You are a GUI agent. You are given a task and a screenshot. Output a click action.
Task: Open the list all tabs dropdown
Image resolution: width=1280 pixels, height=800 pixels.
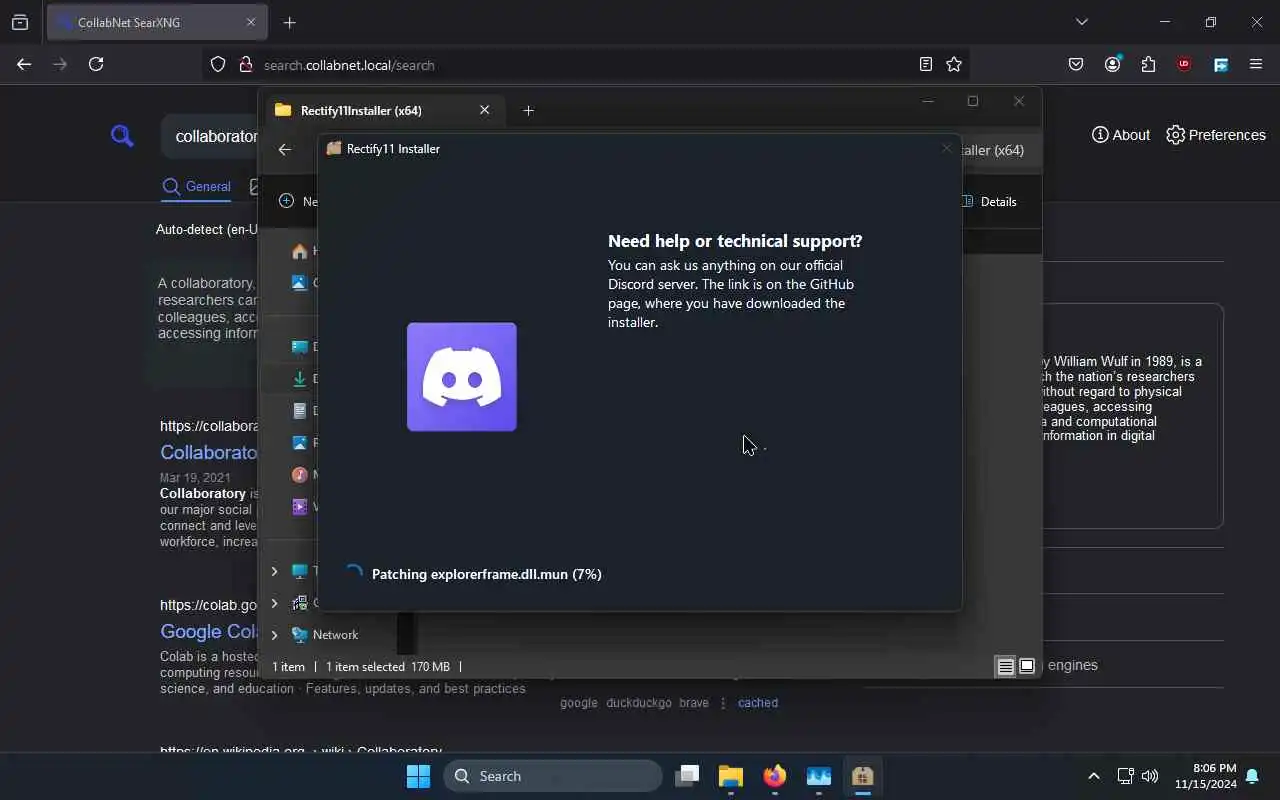[x=1081, y=22]
